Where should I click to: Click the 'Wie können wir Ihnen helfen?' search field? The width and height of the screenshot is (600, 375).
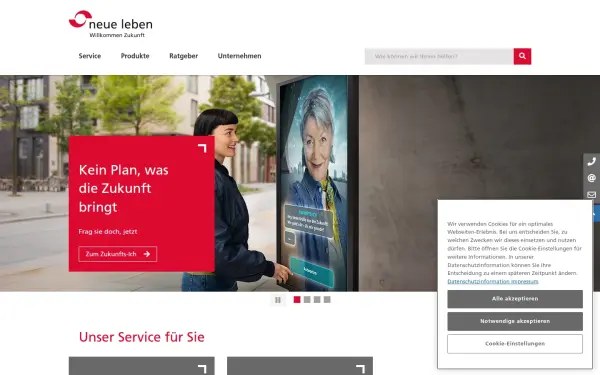(439, 56)
